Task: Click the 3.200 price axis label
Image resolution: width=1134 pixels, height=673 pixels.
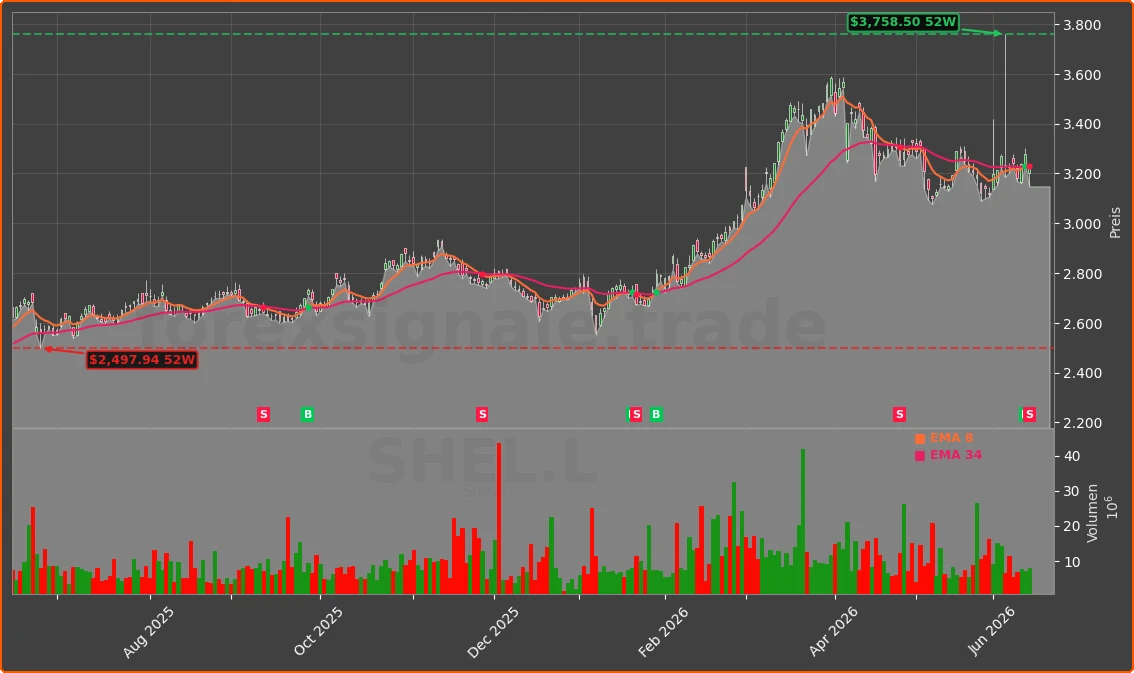Action: point(1082,174)
